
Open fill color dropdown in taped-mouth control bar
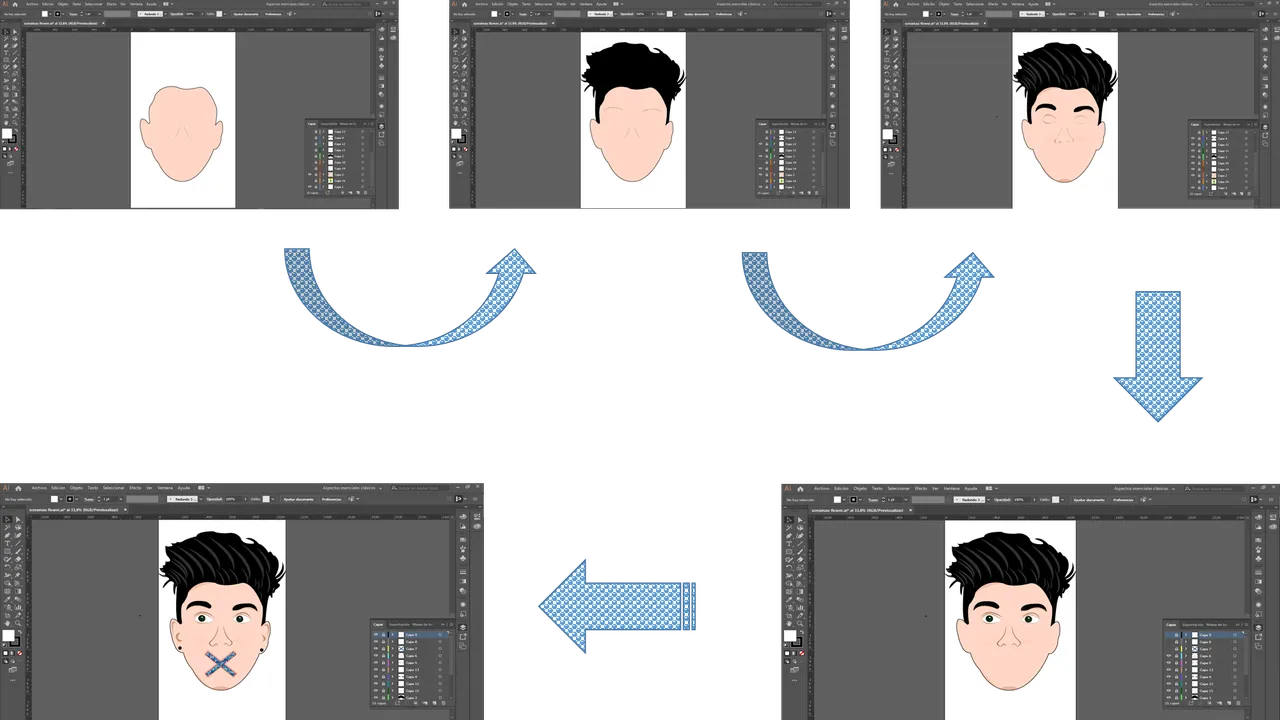(61, 499)
